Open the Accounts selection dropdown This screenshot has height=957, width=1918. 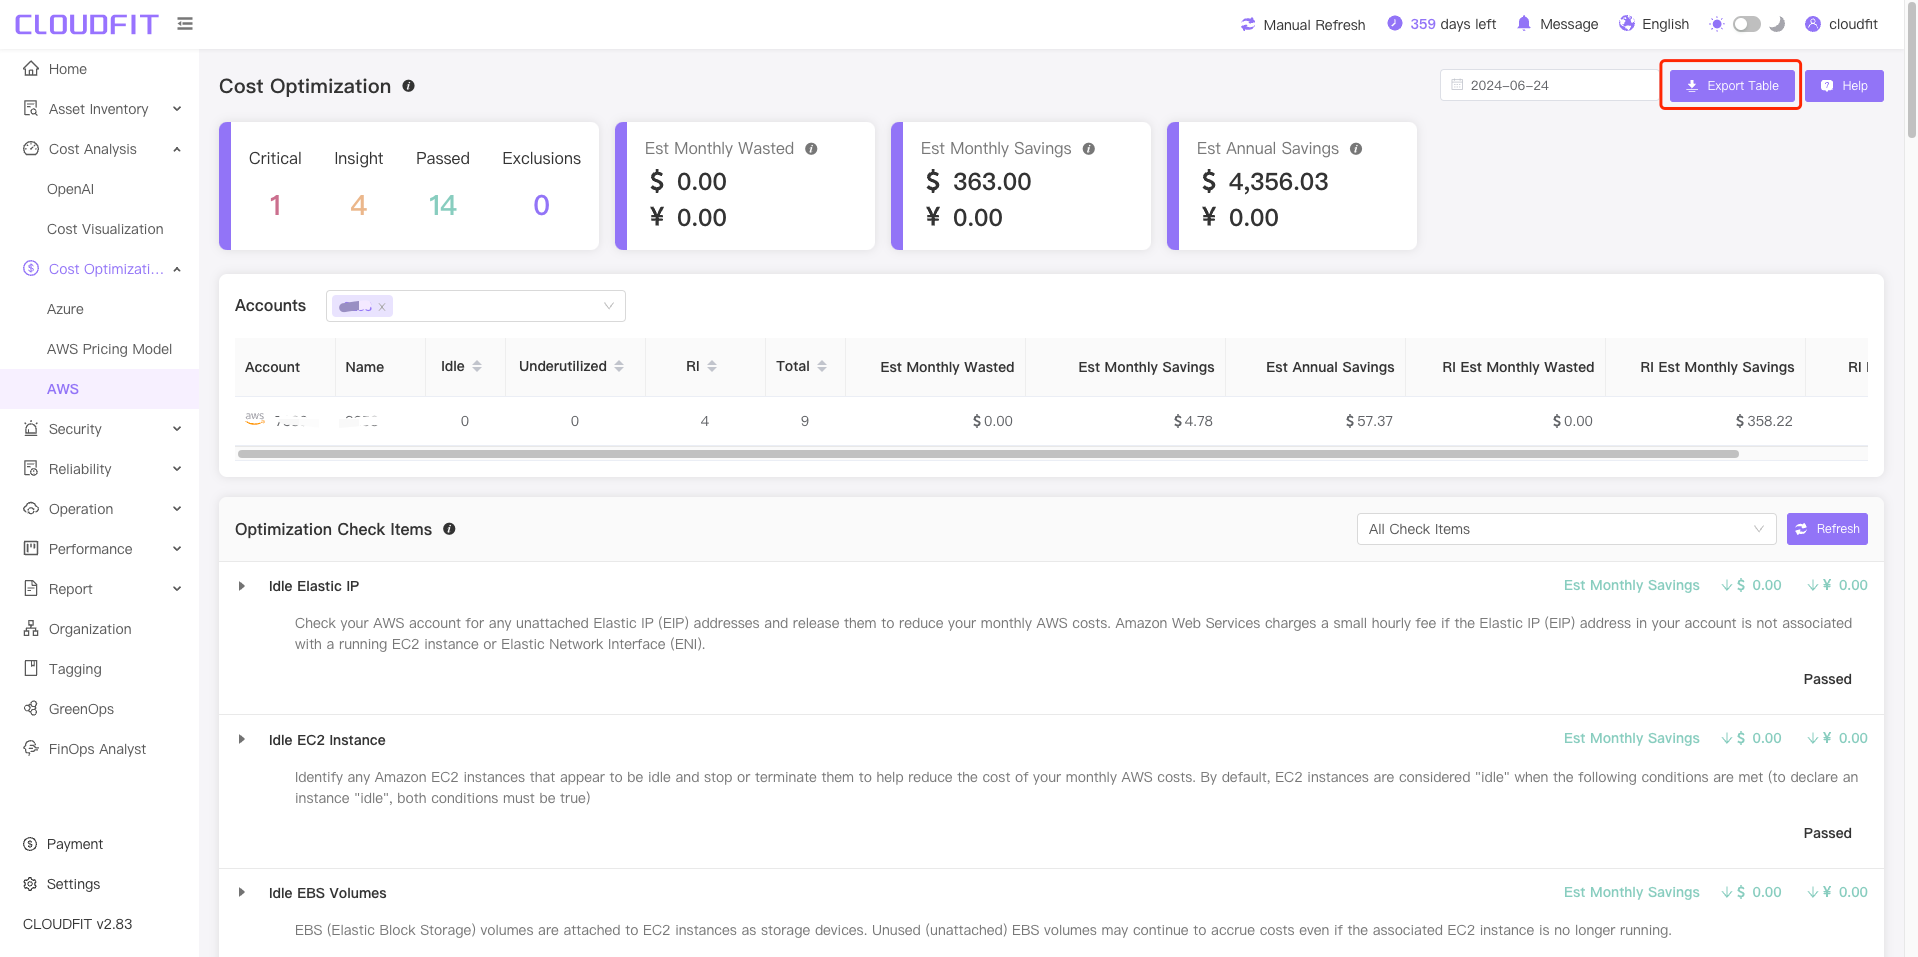click(476, 306)
